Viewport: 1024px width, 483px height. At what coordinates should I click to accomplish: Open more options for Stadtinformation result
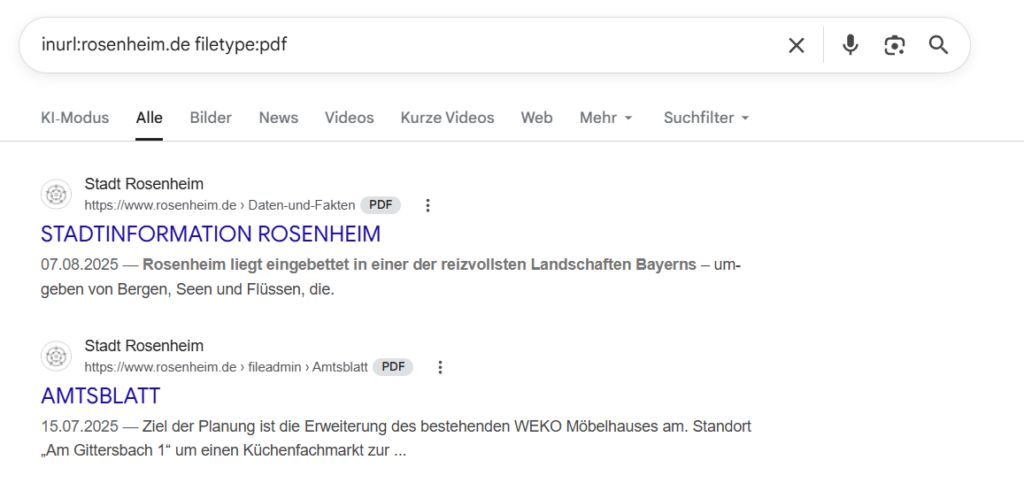[x=428, y=205]
